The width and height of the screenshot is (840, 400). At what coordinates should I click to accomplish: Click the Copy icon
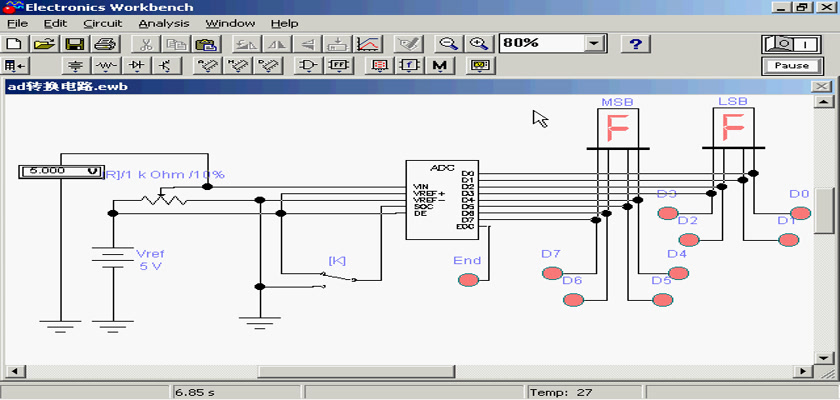point(174,44)
